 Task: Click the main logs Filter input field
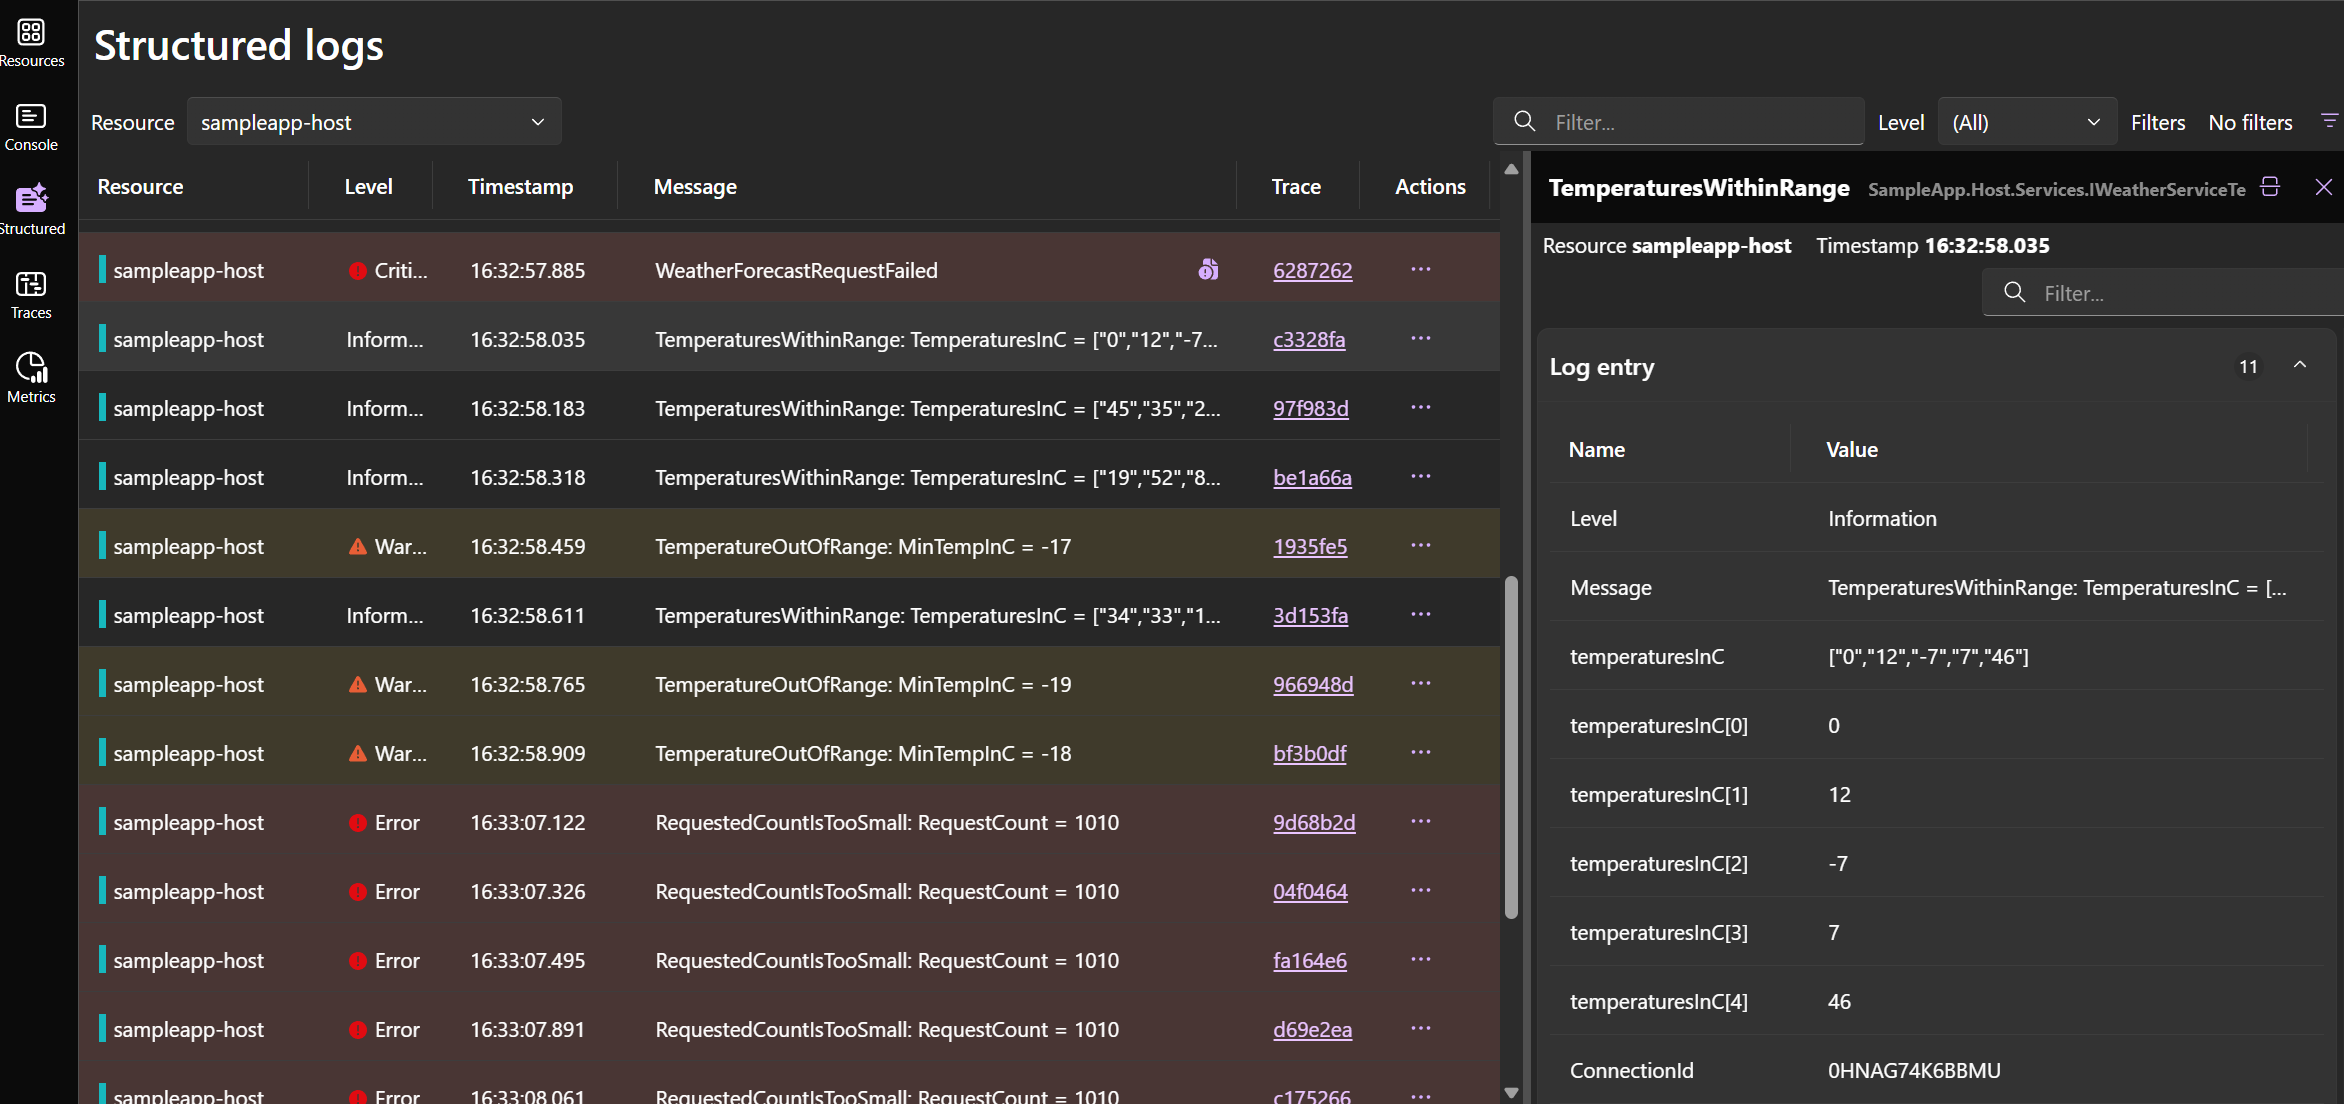tap(1679, 122)
